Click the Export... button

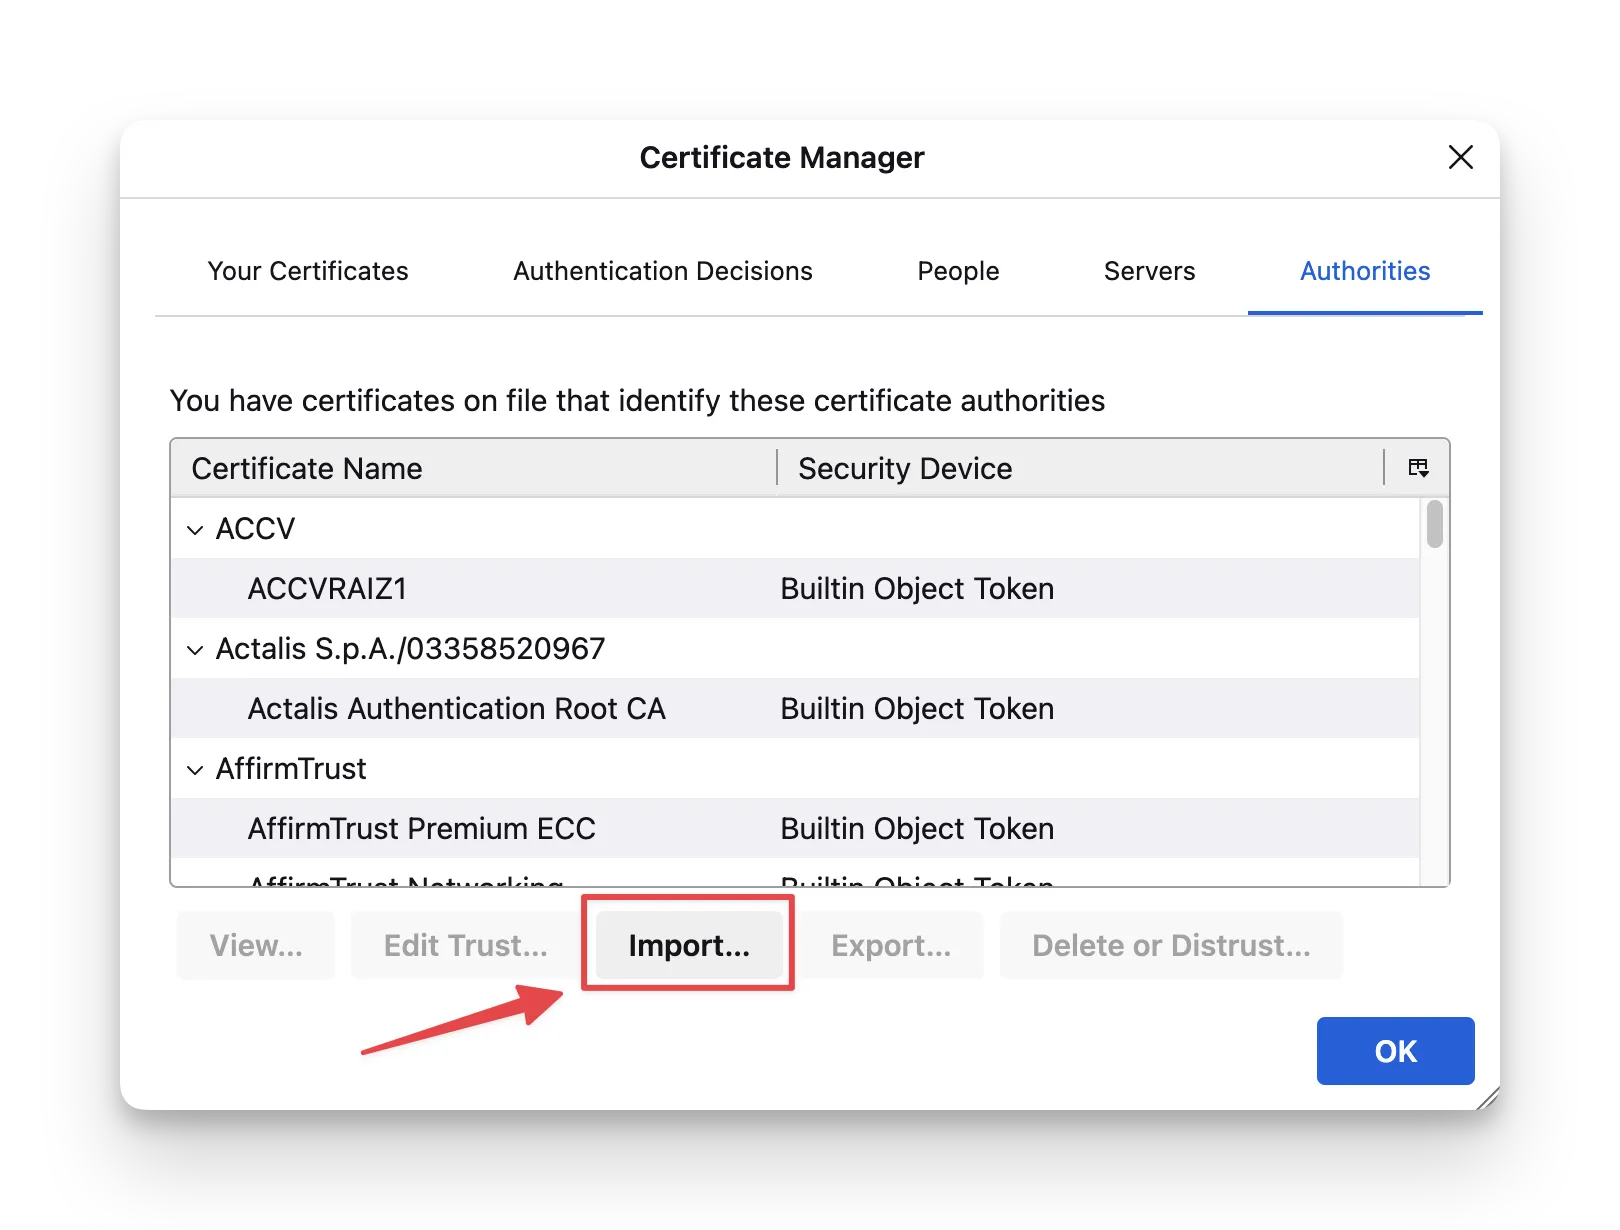click(891, 945)
